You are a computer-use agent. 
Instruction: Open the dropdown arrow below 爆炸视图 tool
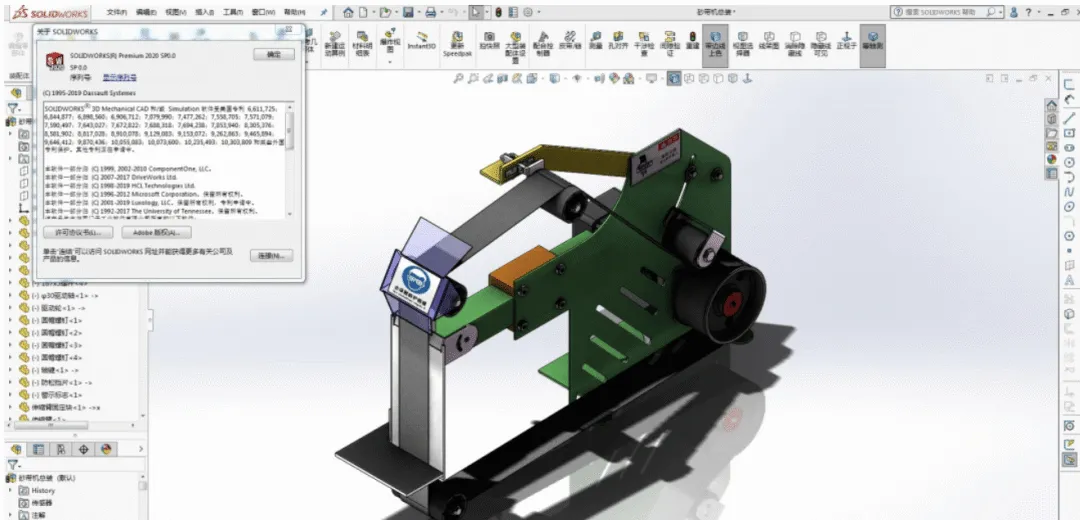click(x=391, y=63)
